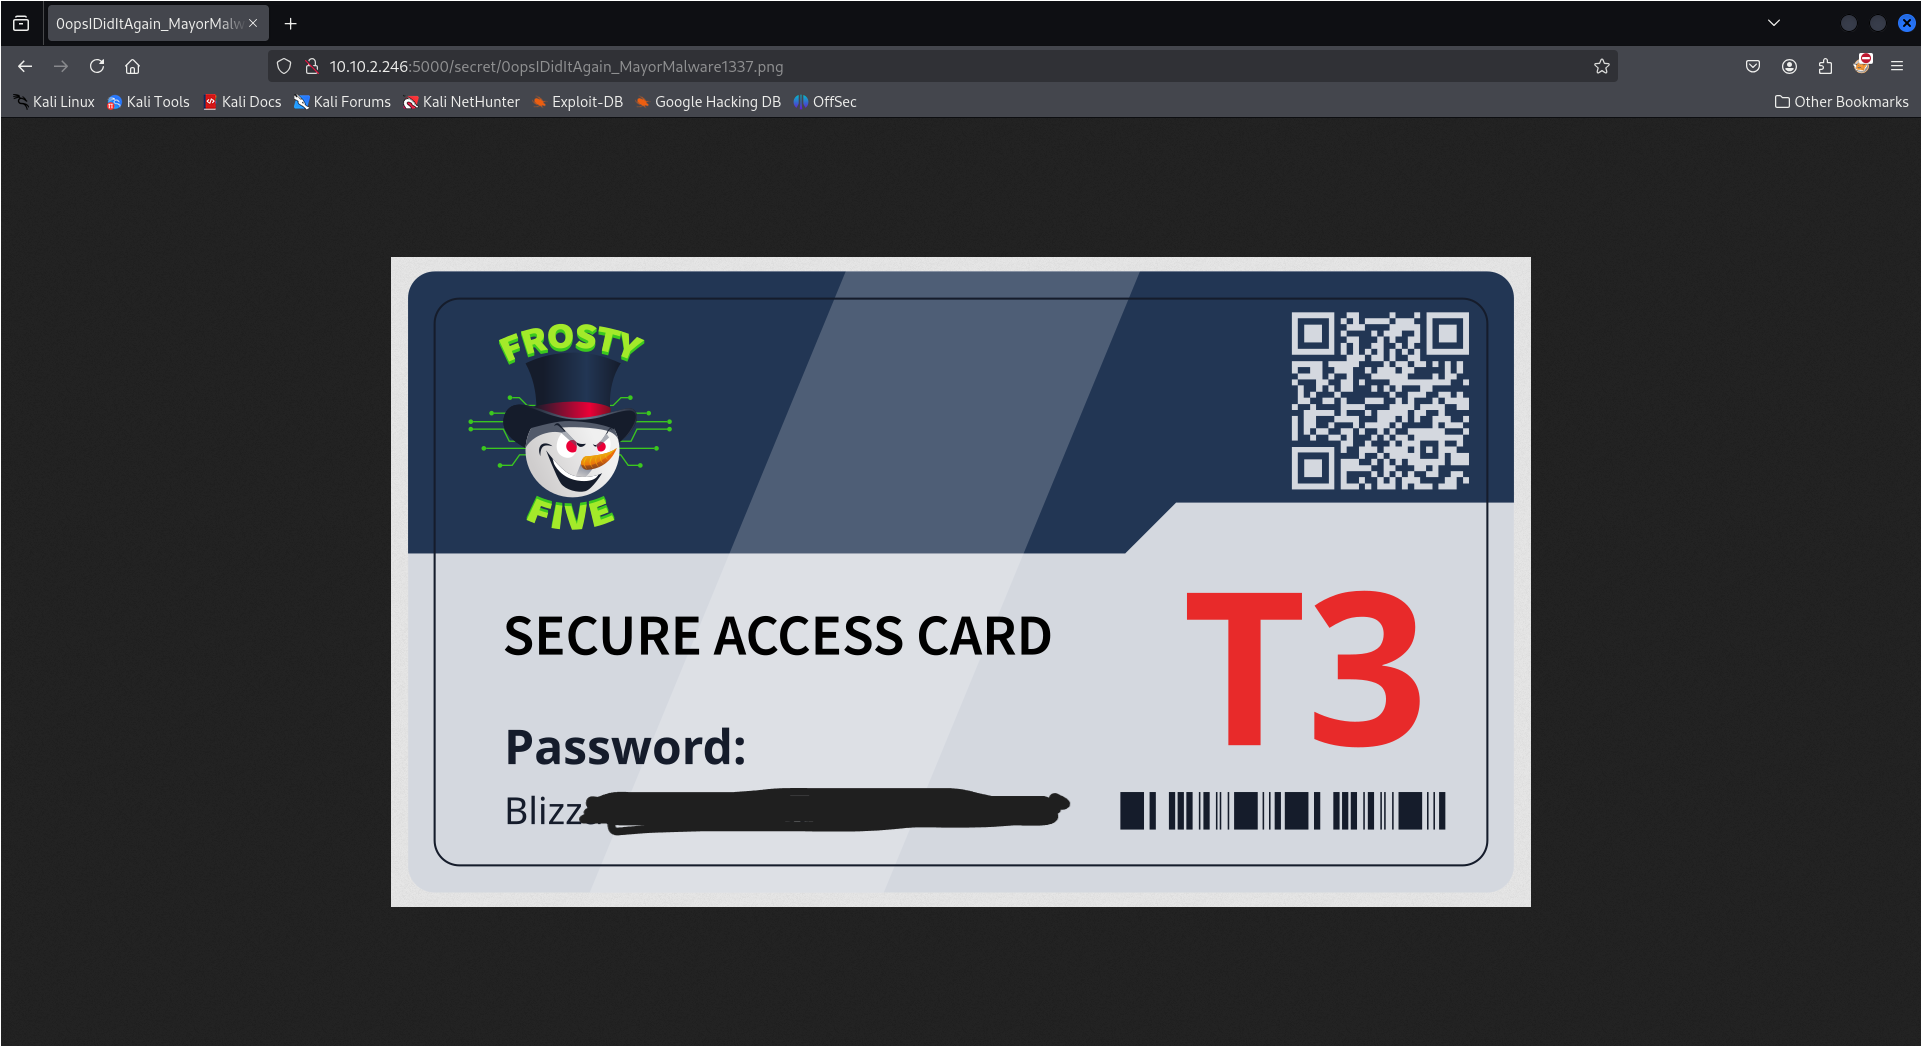The width and height of the screenshot is (1922, 1047).
Task: Open the Firefox View tab list icon
Action: point(21,23)
